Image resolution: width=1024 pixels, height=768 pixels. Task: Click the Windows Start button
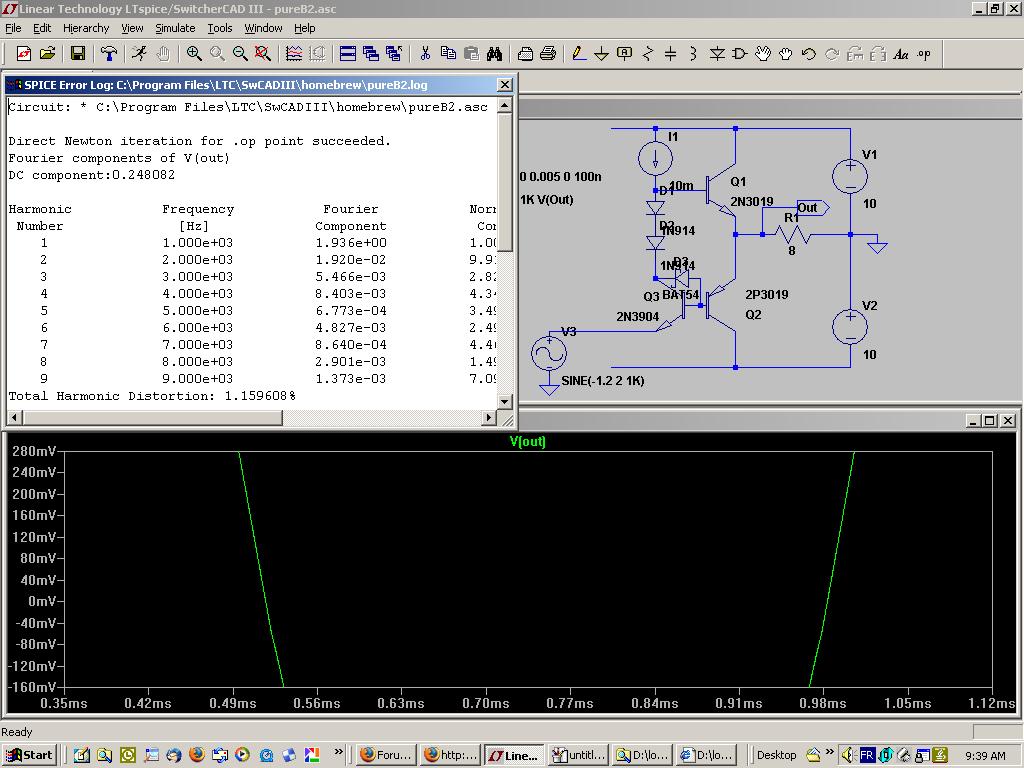click(x=29, y=755)
